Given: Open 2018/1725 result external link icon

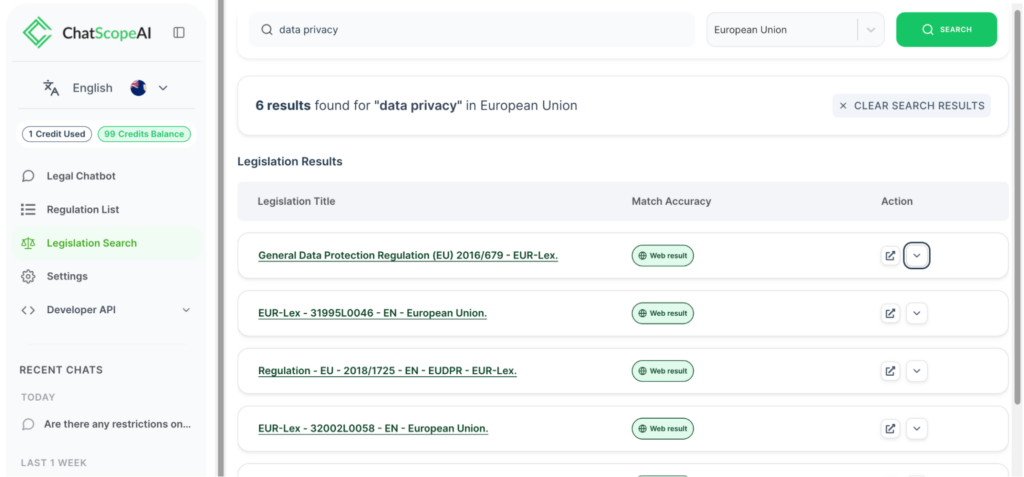Looking at the screenshot, I should (890, 370).
